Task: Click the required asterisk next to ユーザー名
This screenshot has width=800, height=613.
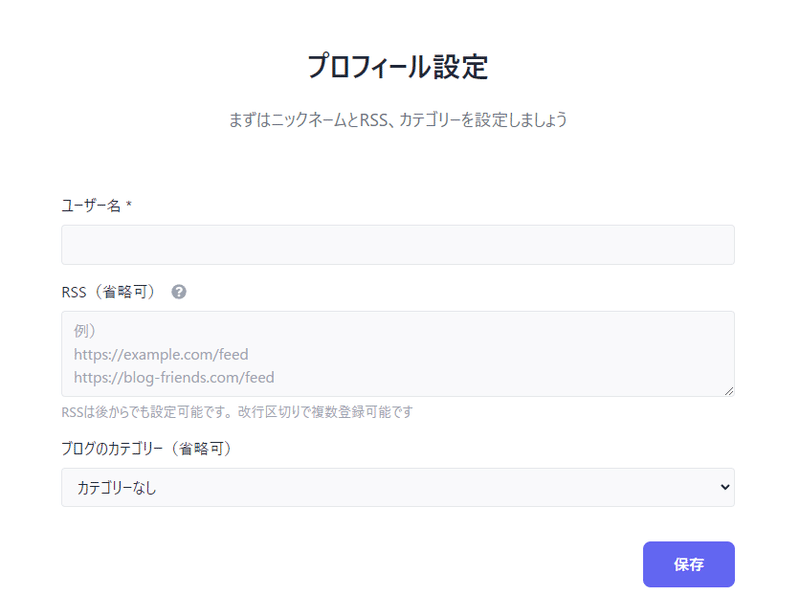Action: tap(129, 205)
